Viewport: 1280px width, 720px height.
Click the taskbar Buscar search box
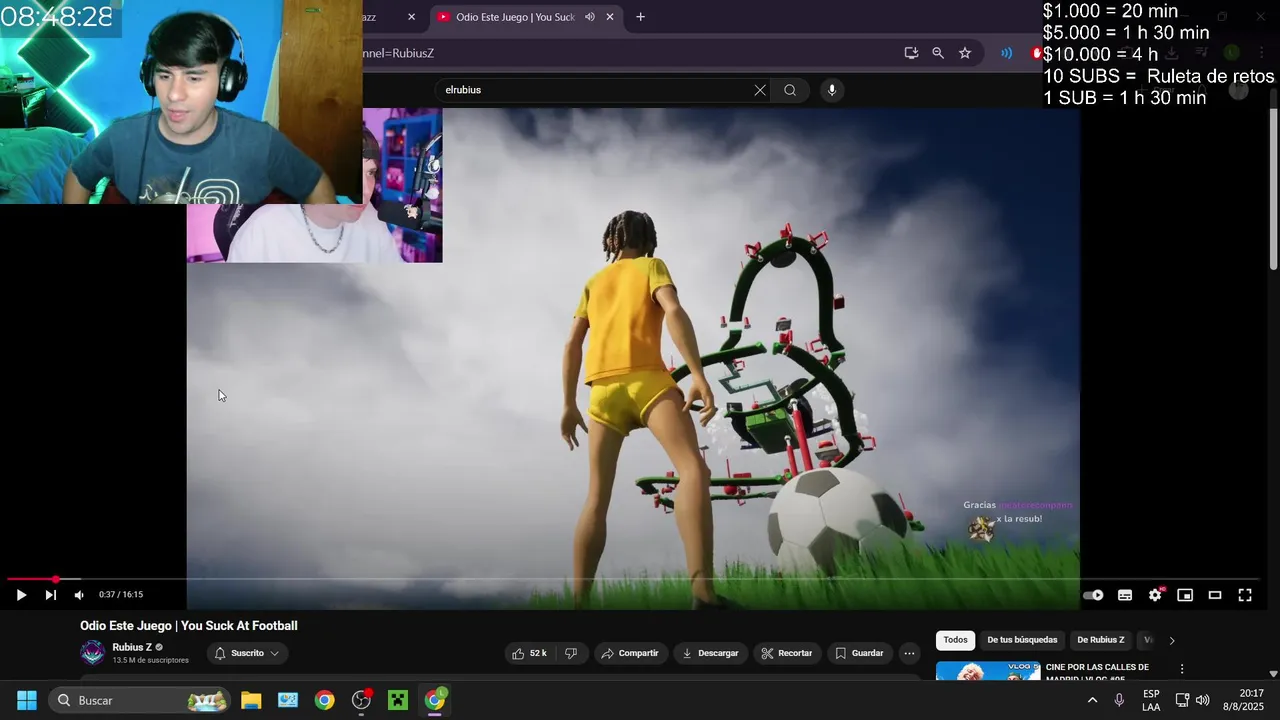pyautogui.click(x=141, y=700)
